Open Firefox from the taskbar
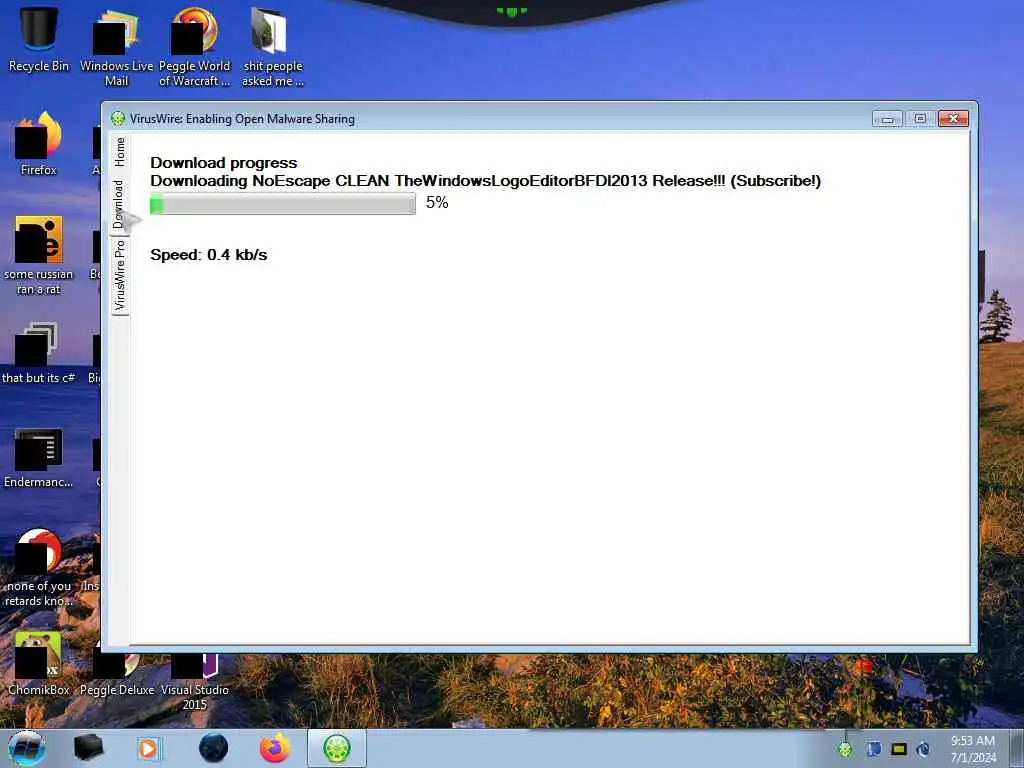This screenshot has height=768, width=1024. [275, 748]
